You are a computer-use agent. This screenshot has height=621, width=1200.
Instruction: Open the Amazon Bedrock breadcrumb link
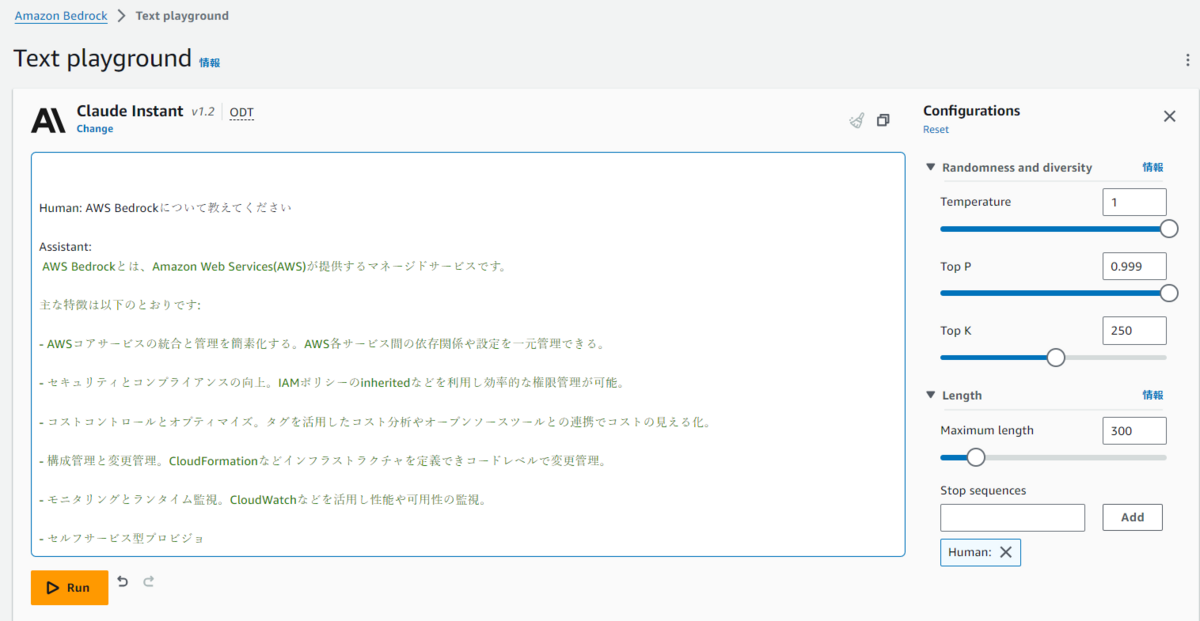[x=61, y=16]
